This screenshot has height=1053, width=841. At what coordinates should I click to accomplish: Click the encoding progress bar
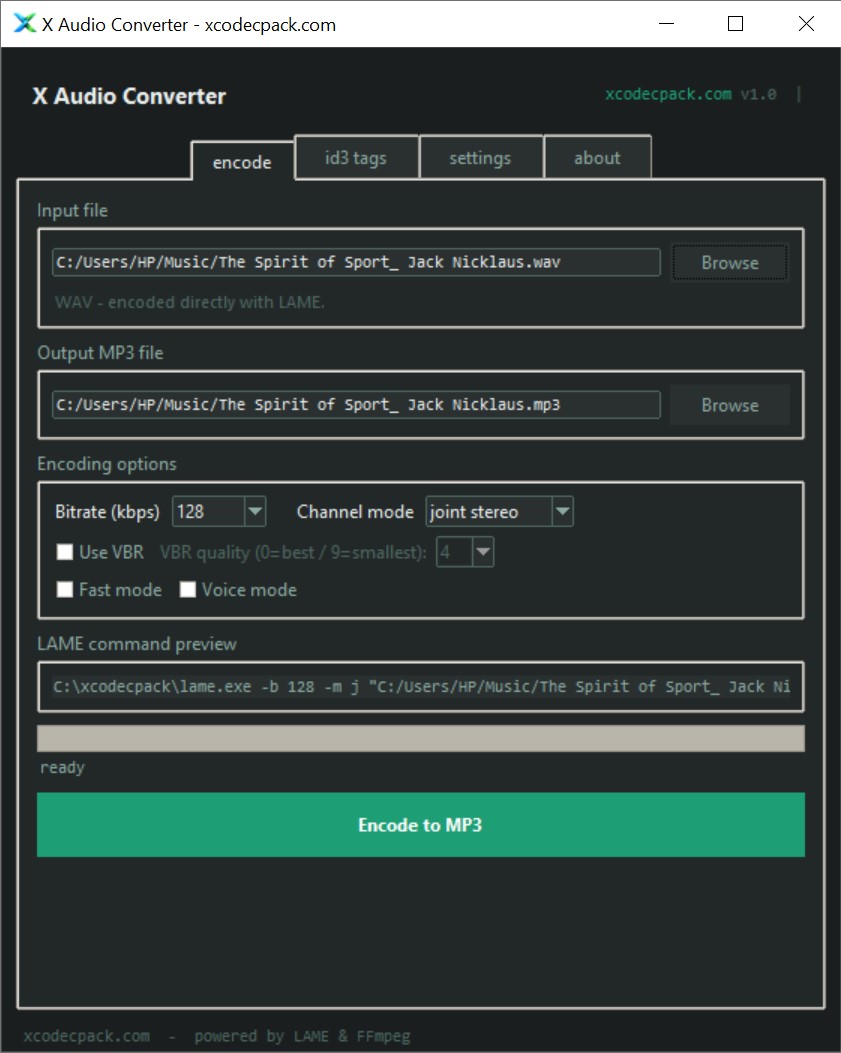click(x=420, y=738)
